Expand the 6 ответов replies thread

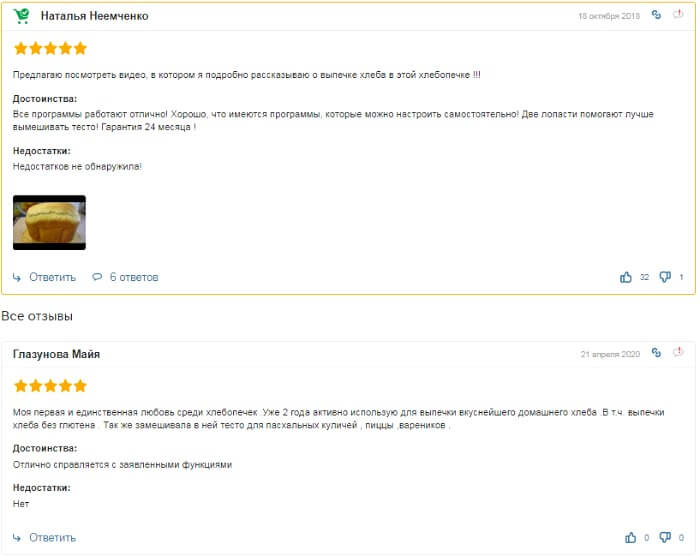(x=134, y=277)
